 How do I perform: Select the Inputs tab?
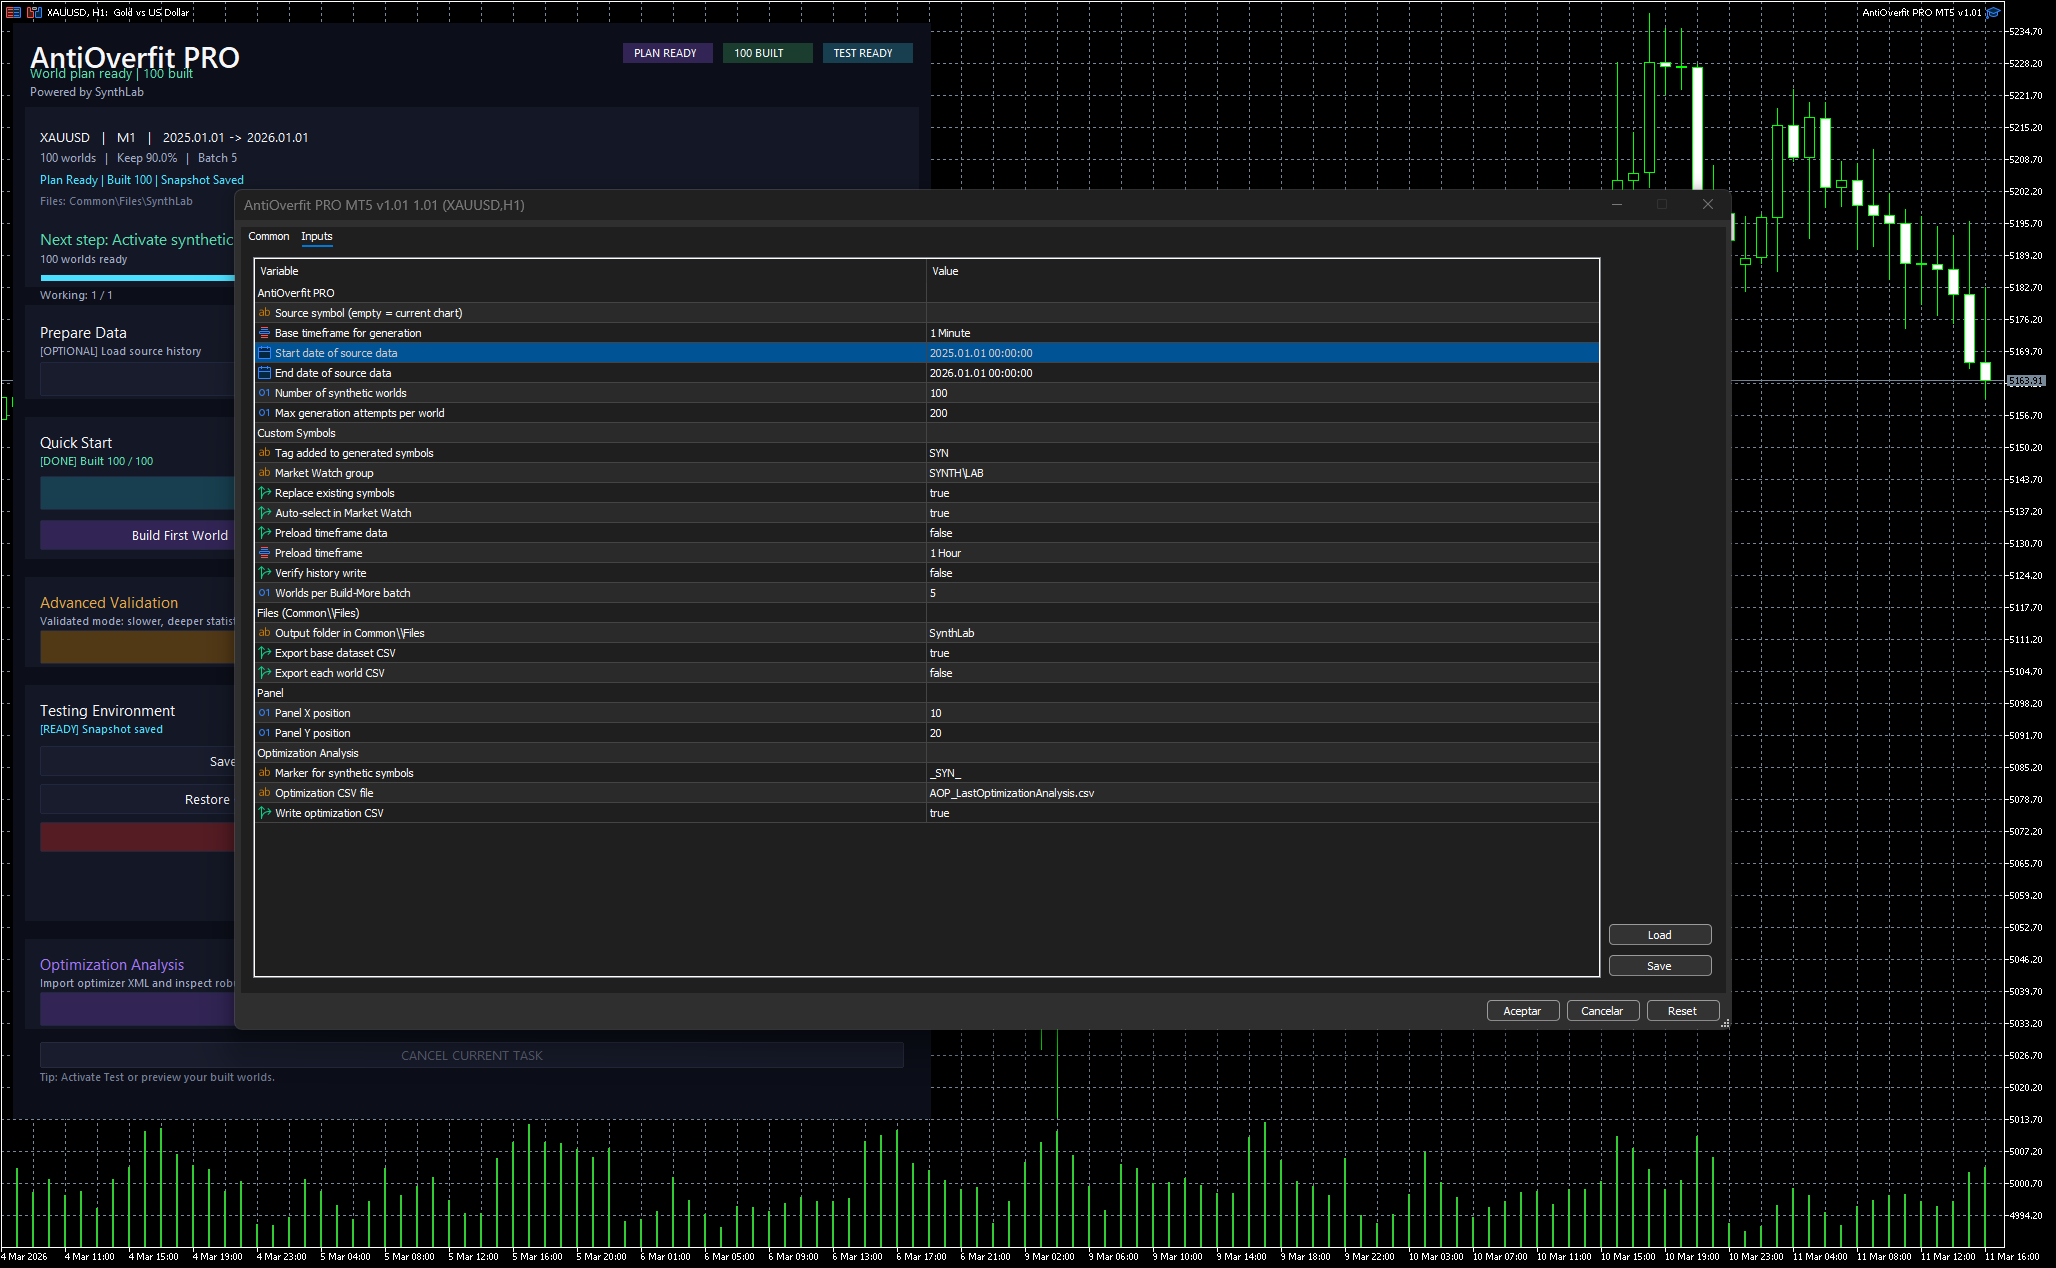316,236
